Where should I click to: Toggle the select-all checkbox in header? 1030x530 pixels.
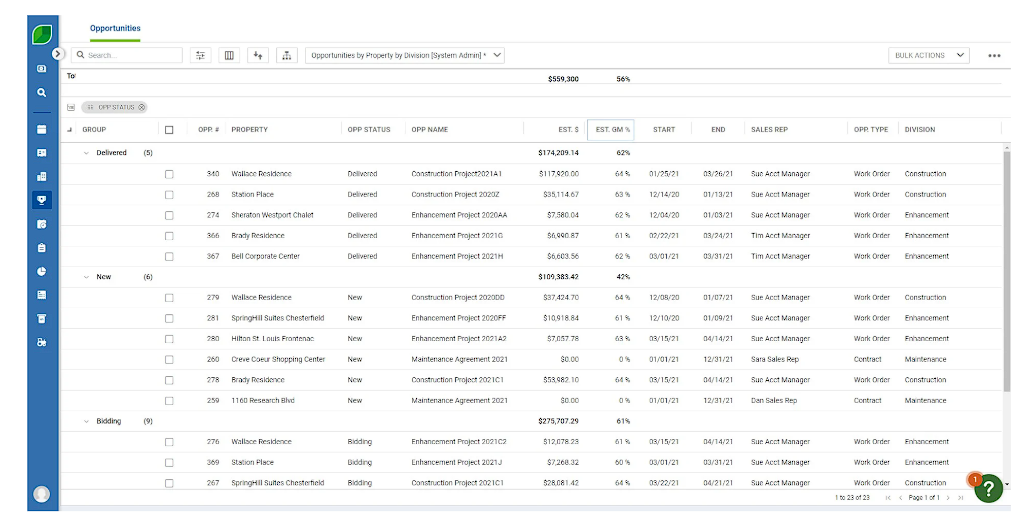click(169, 130)
